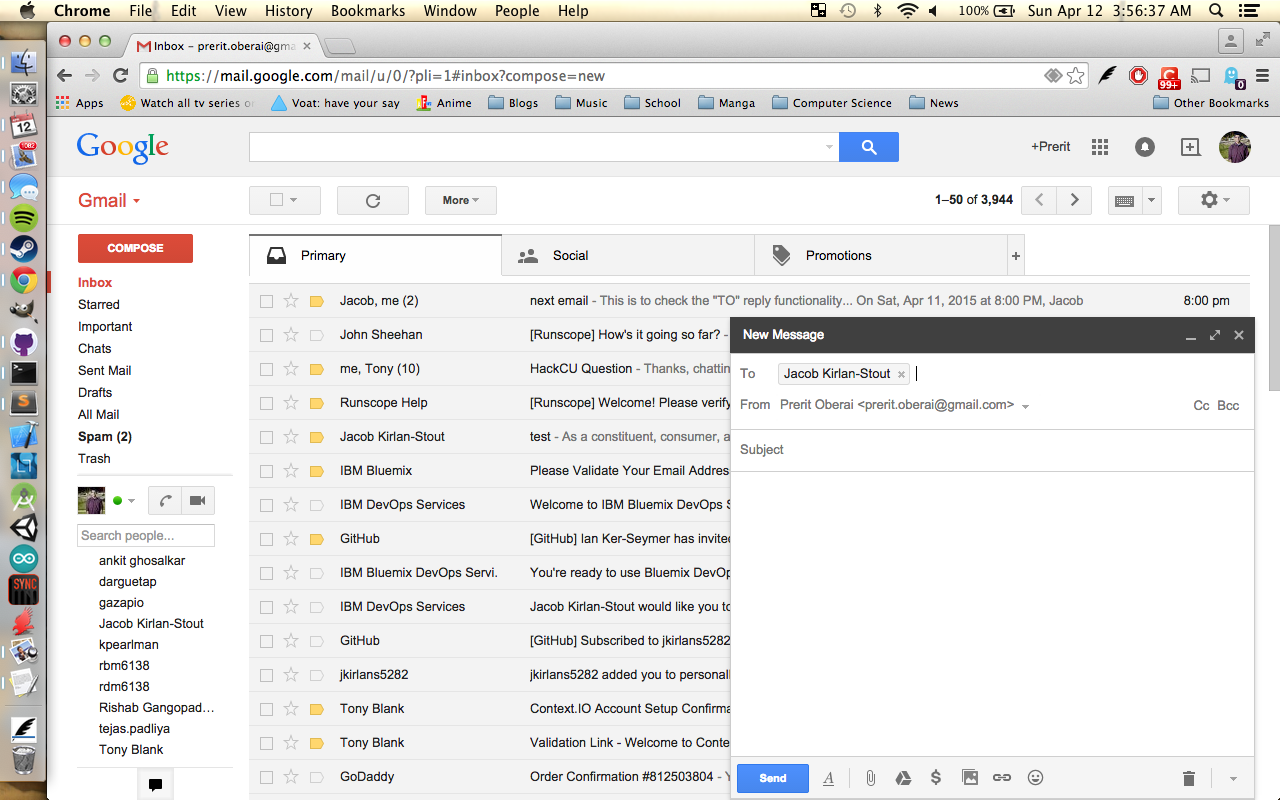Remove Jacob Kirlan-Stout recipient chip
1280x800 pixels.
(x=901, y=374)
